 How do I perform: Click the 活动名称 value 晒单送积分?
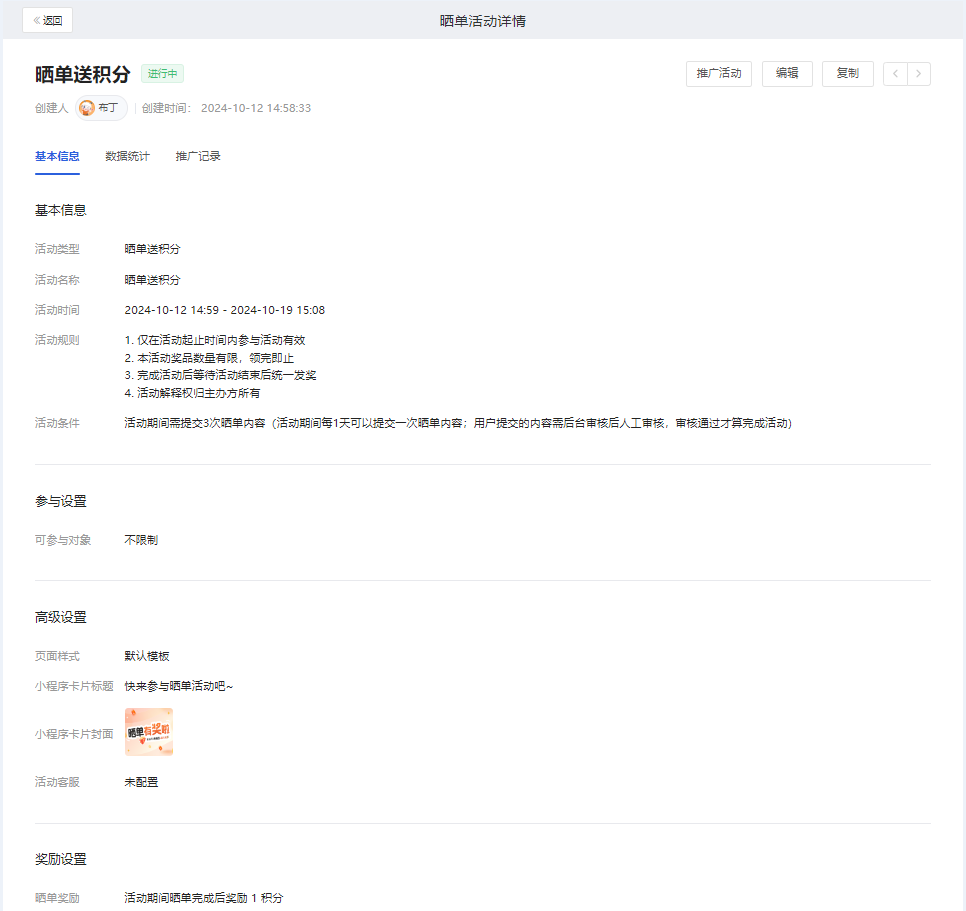[x=152, y=280]
